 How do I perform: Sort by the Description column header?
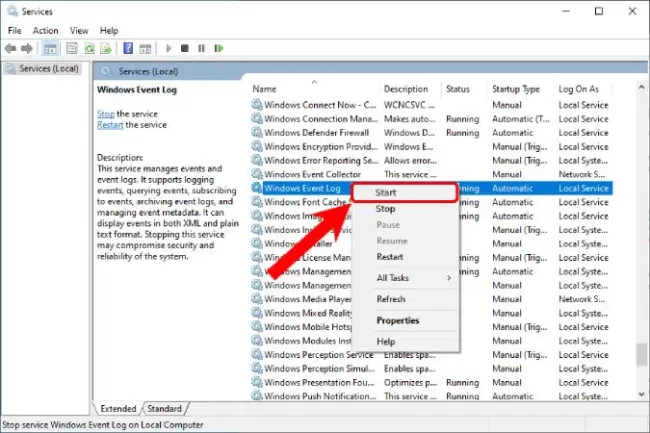(x=410, y=89)
